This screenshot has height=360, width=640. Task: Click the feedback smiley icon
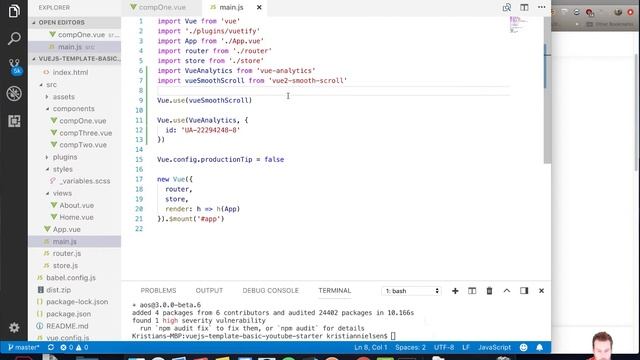coord(523,347)
